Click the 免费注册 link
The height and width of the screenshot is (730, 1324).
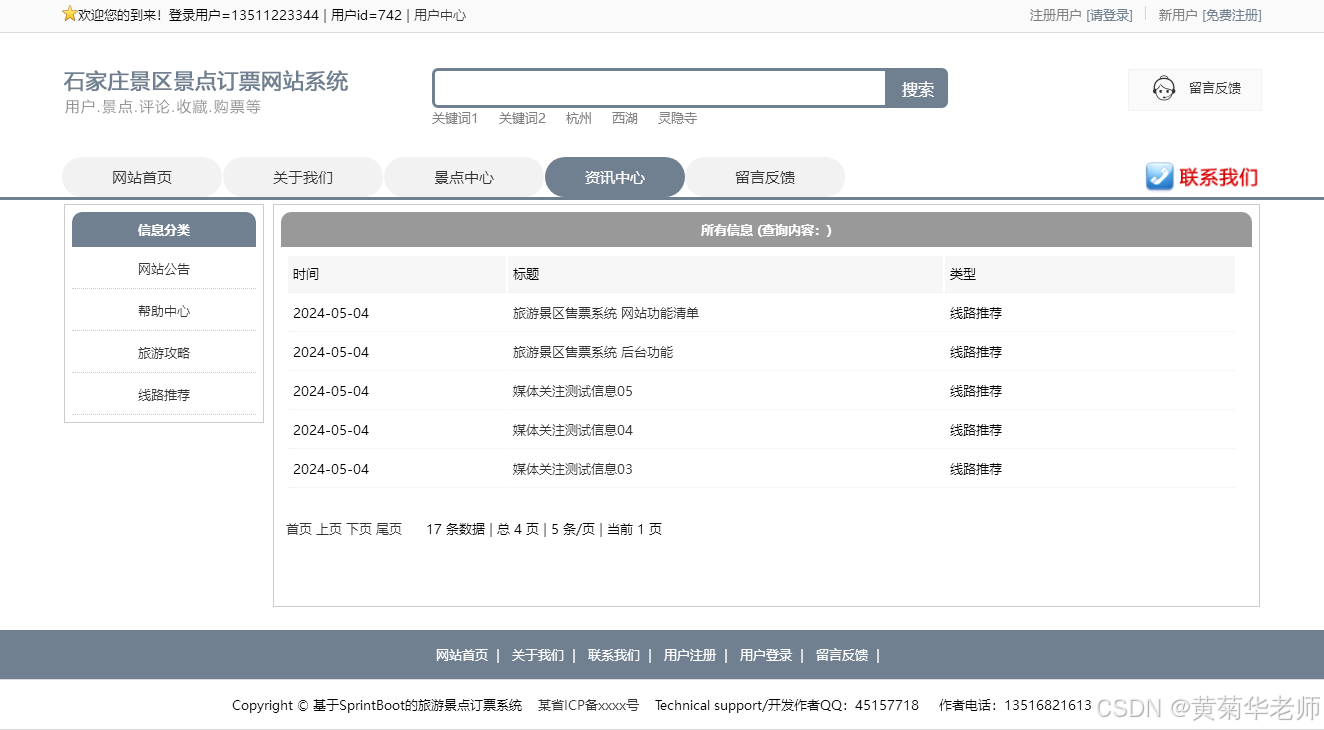click(x=1232, y=15)
